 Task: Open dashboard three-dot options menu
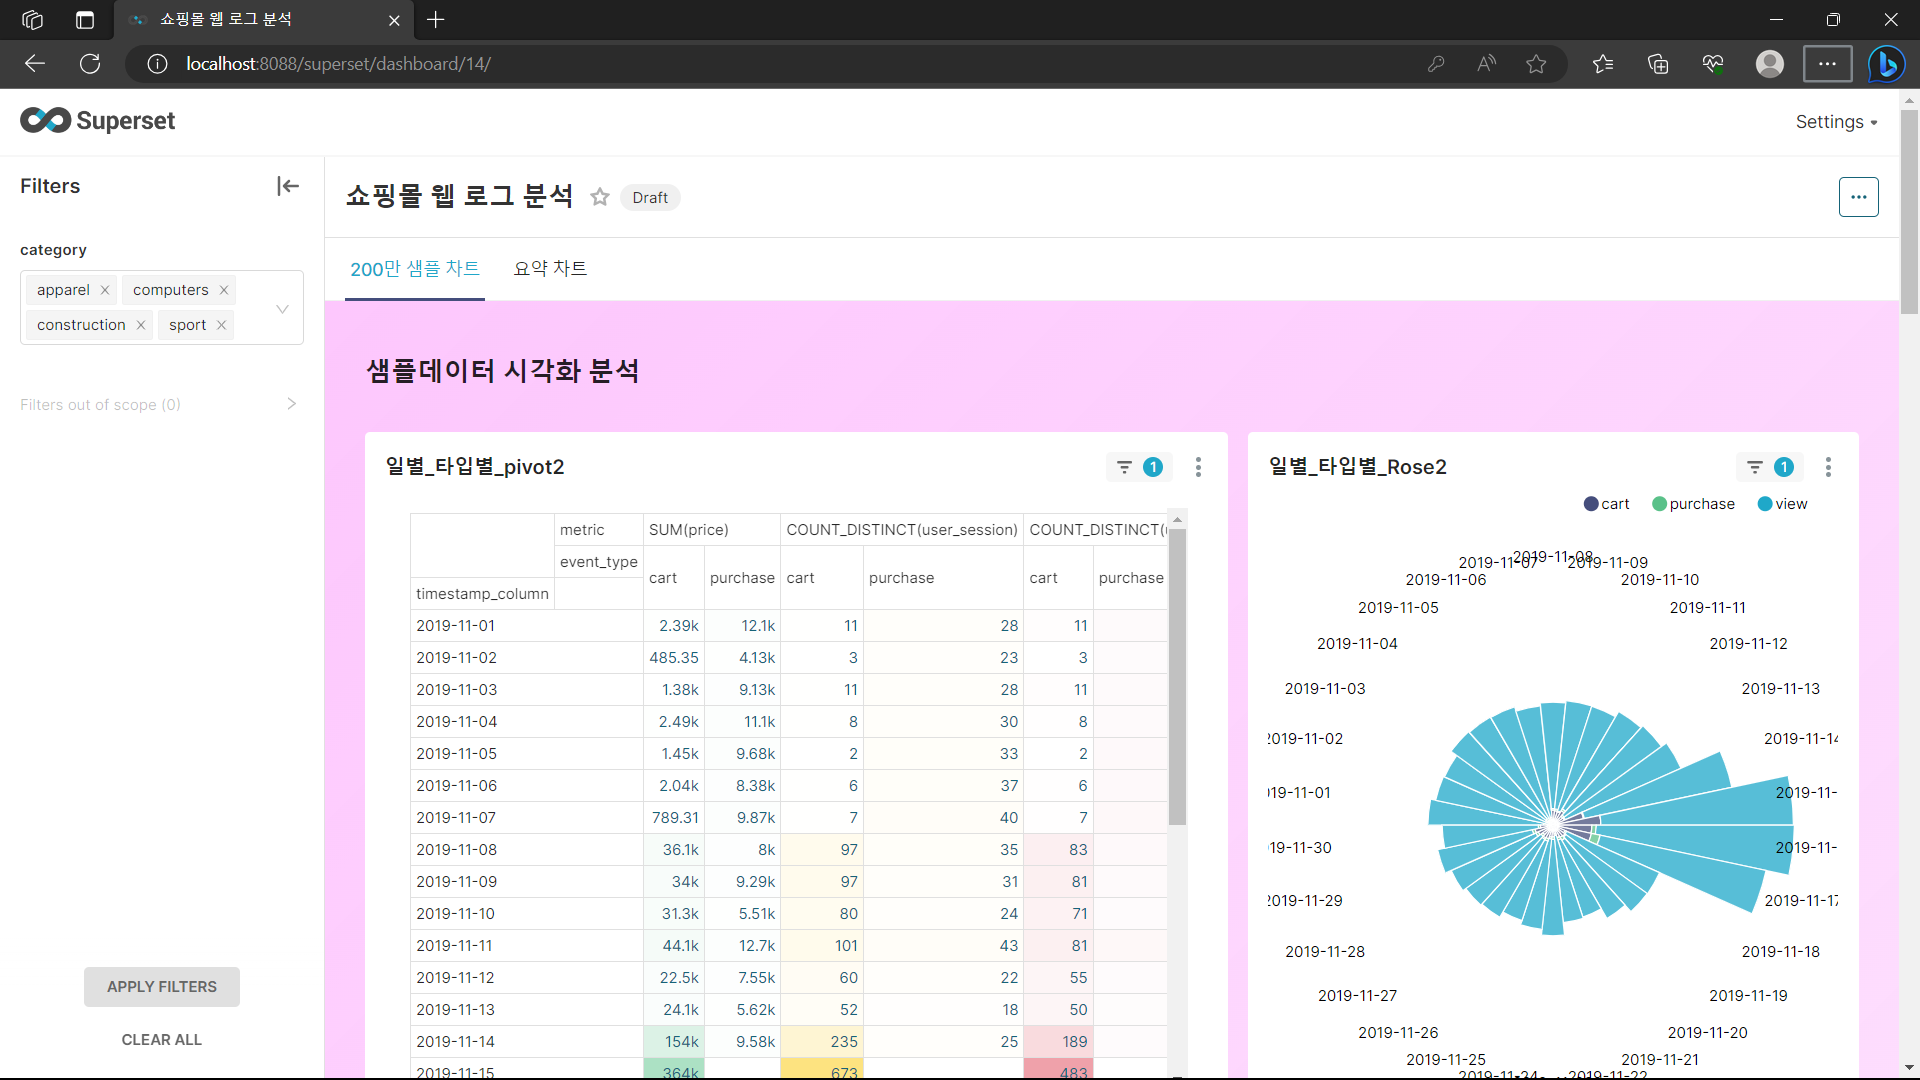point(1858,197)
